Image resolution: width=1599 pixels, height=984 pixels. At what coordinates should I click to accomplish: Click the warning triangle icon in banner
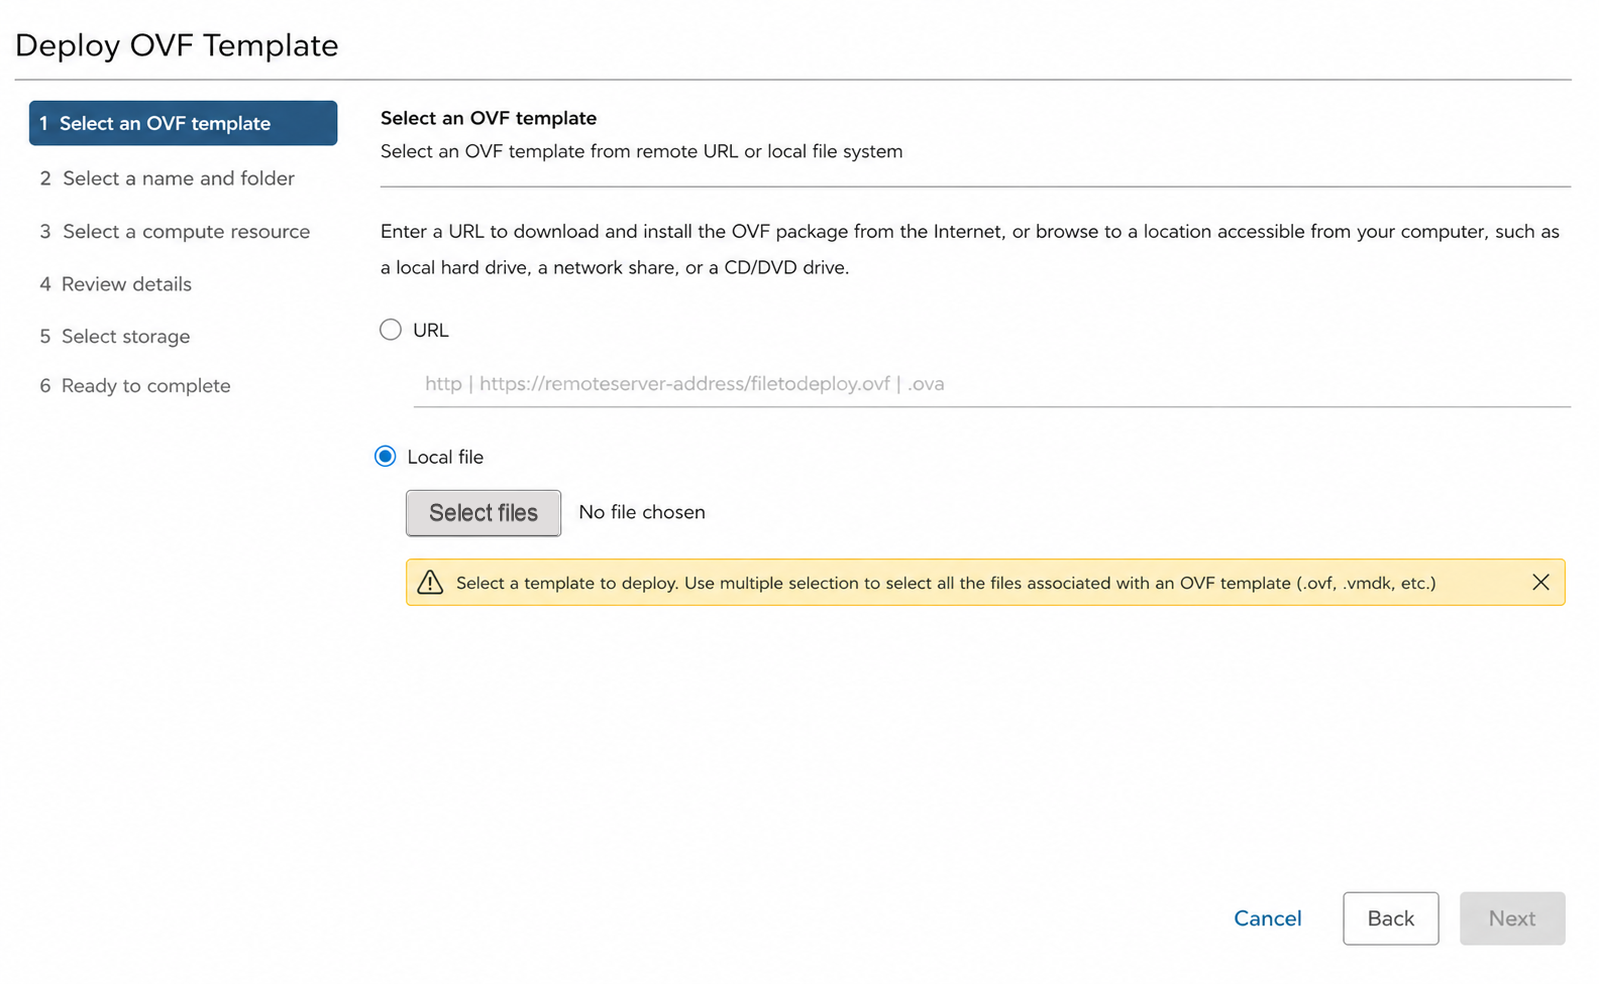tap(430, 582)
